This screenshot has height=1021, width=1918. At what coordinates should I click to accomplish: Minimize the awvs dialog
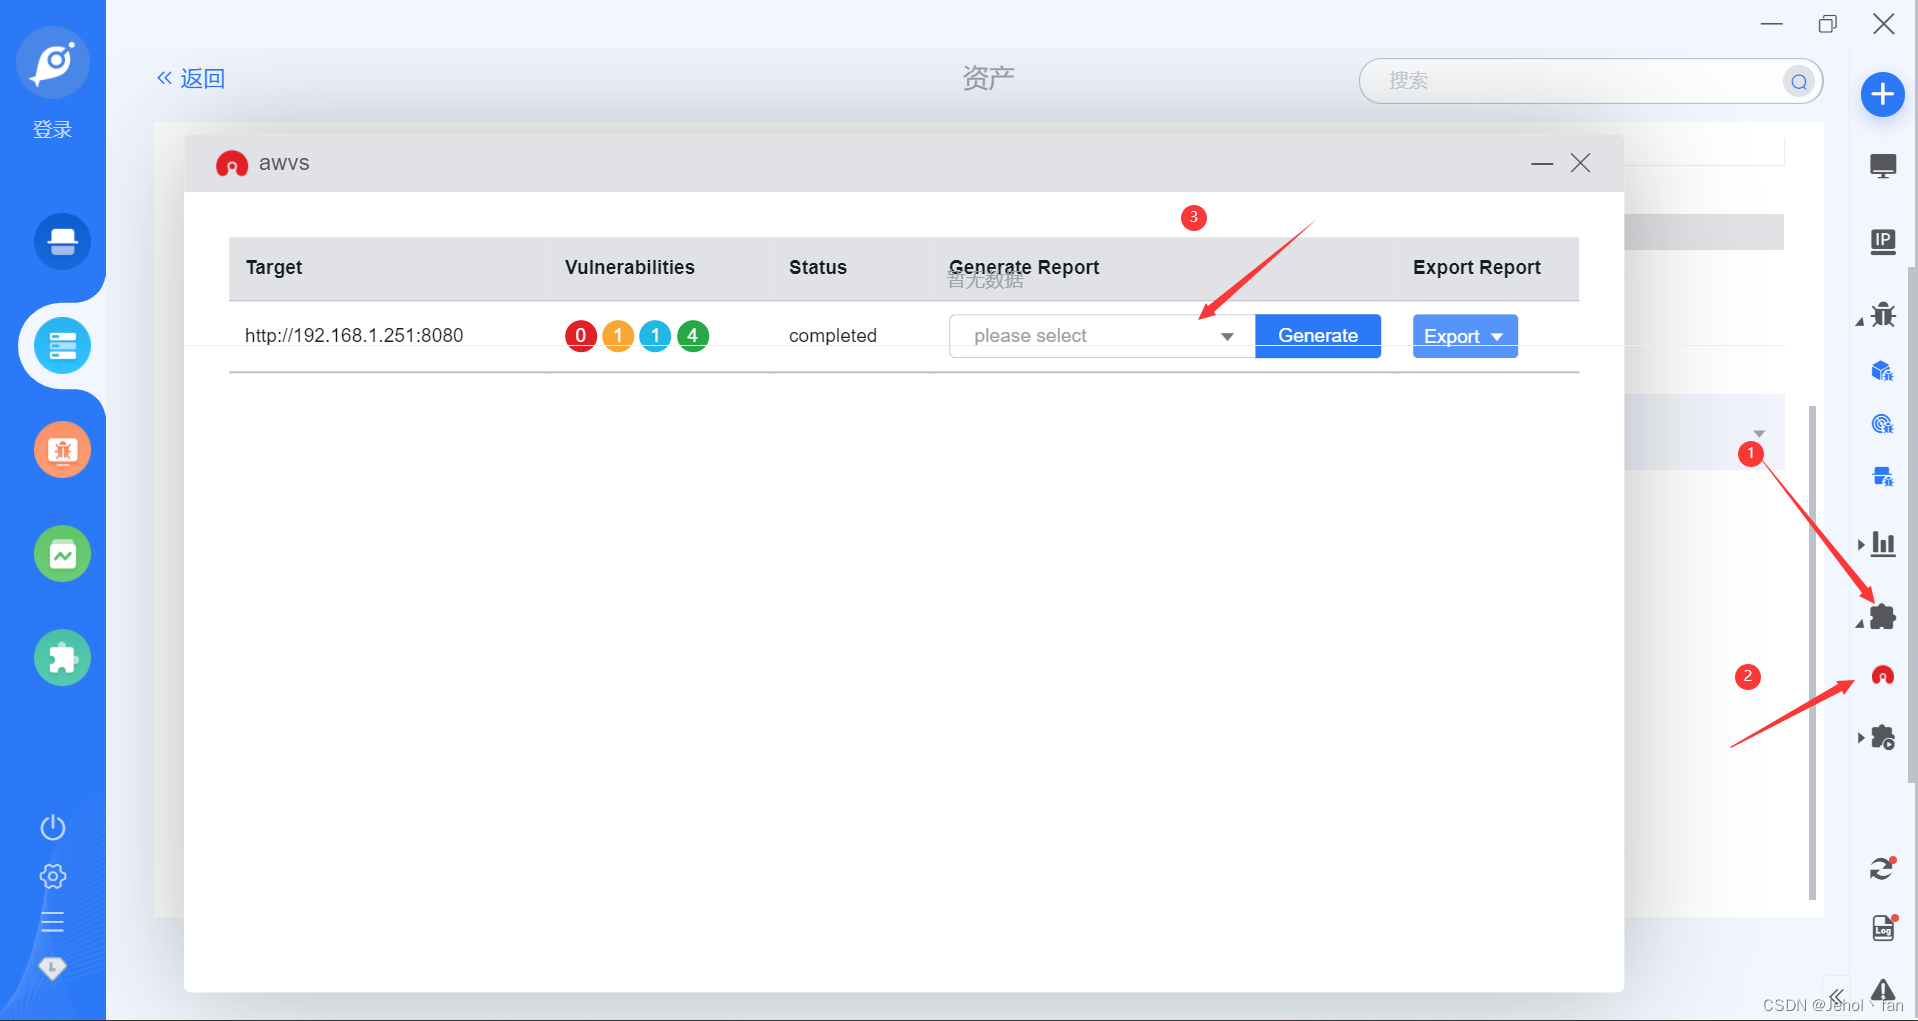pos(1542,163)
